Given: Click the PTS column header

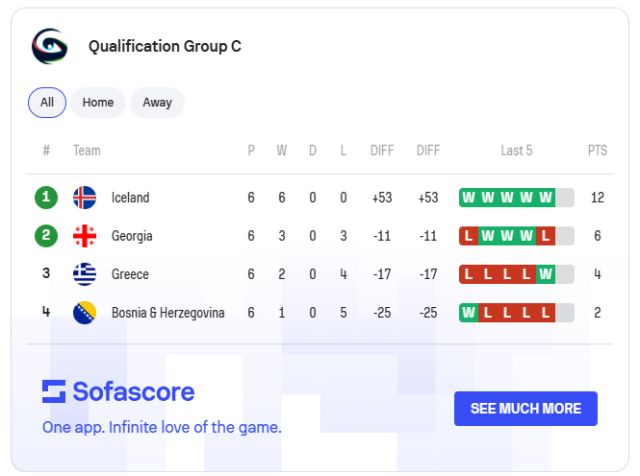Looking at the screenshot, I should pyautogui.click(x=597, y=151).
